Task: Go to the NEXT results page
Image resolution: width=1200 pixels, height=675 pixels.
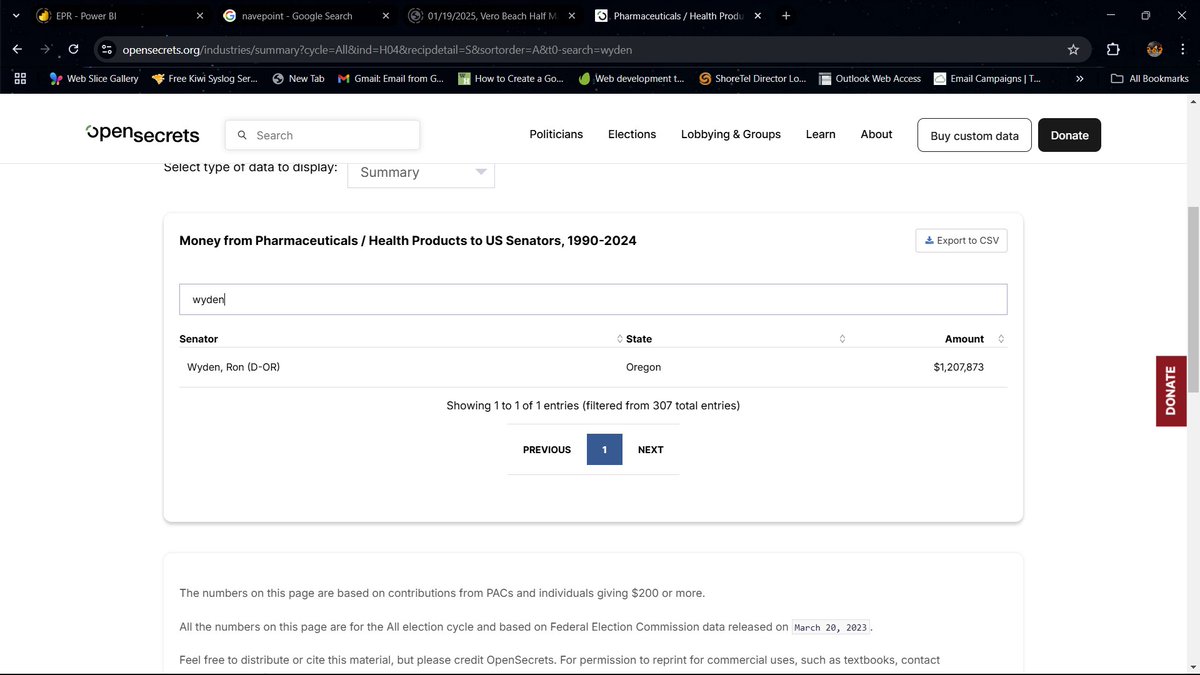Action: 651,450
